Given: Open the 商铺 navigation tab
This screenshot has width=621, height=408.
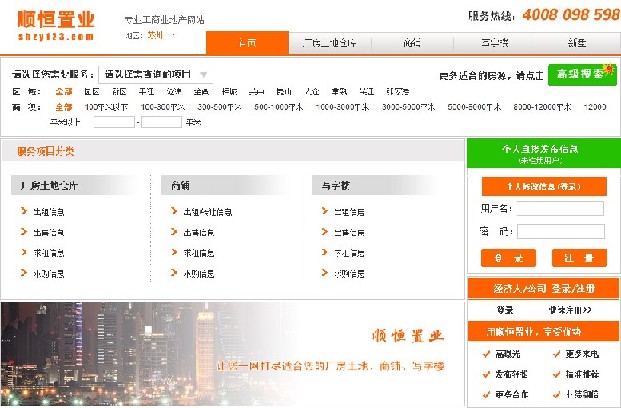Looking at the screenshot, I should click(x=411, y=43).
